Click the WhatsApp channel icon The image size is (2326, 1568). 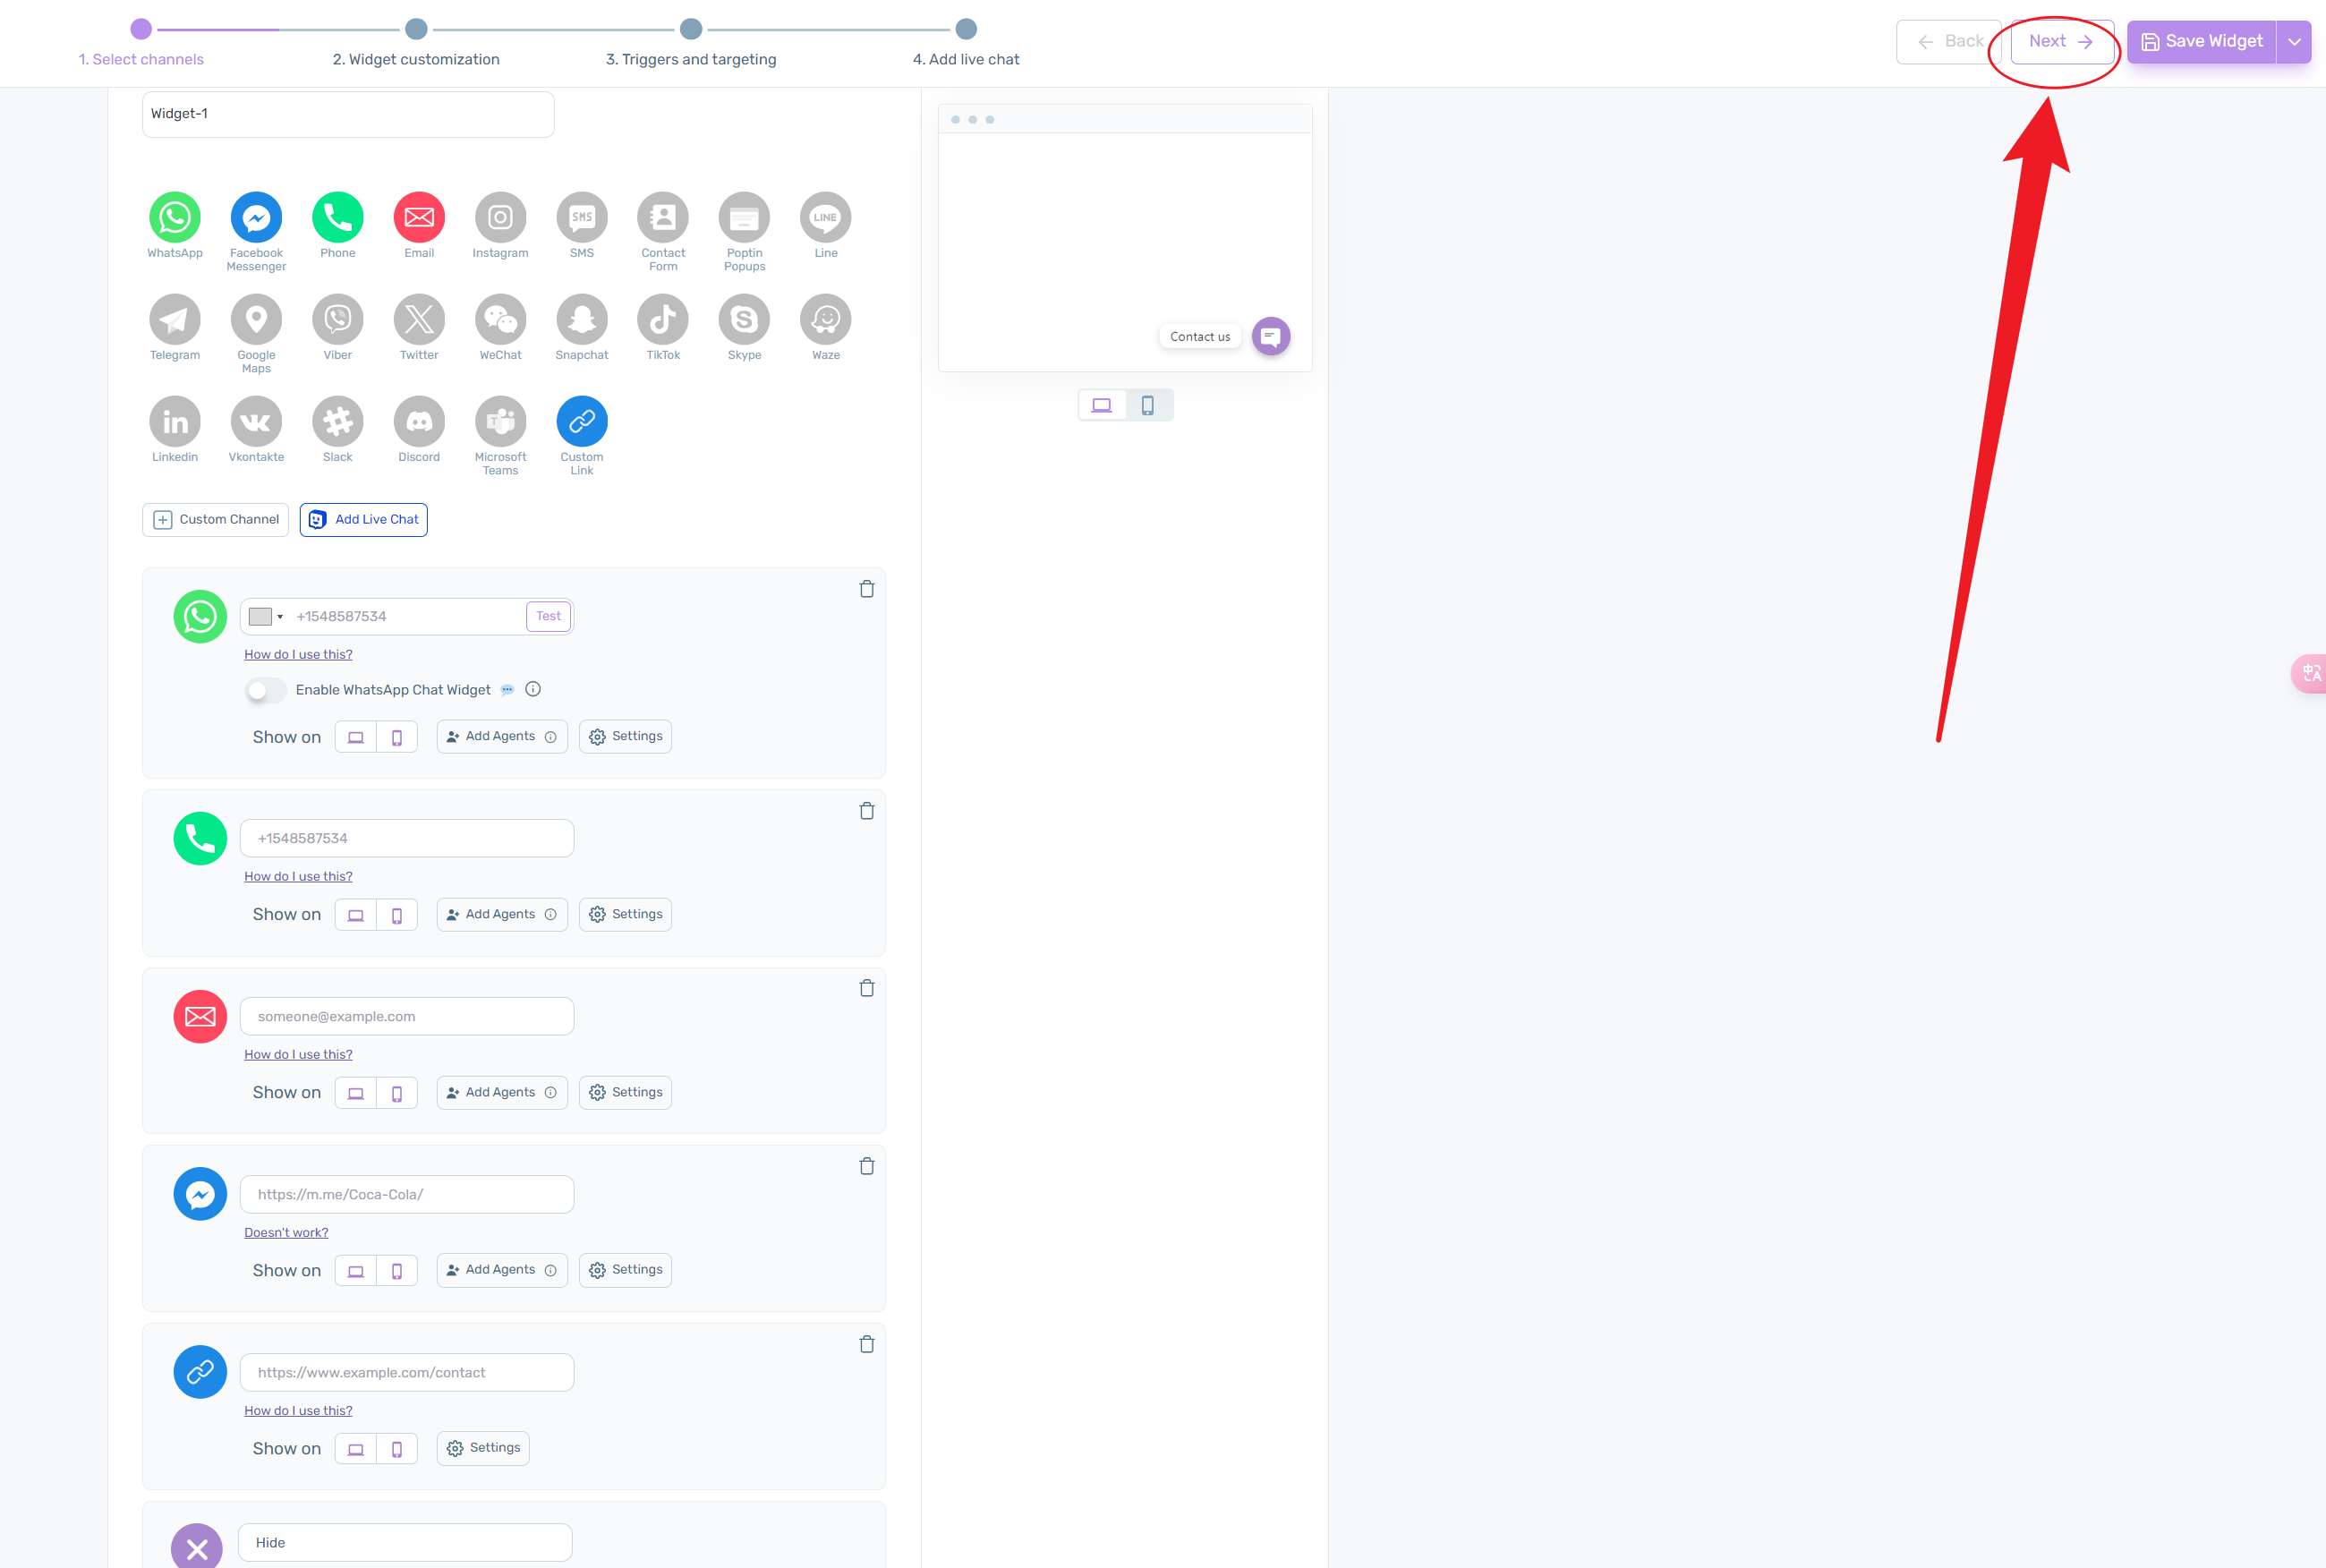click(175, 217)
